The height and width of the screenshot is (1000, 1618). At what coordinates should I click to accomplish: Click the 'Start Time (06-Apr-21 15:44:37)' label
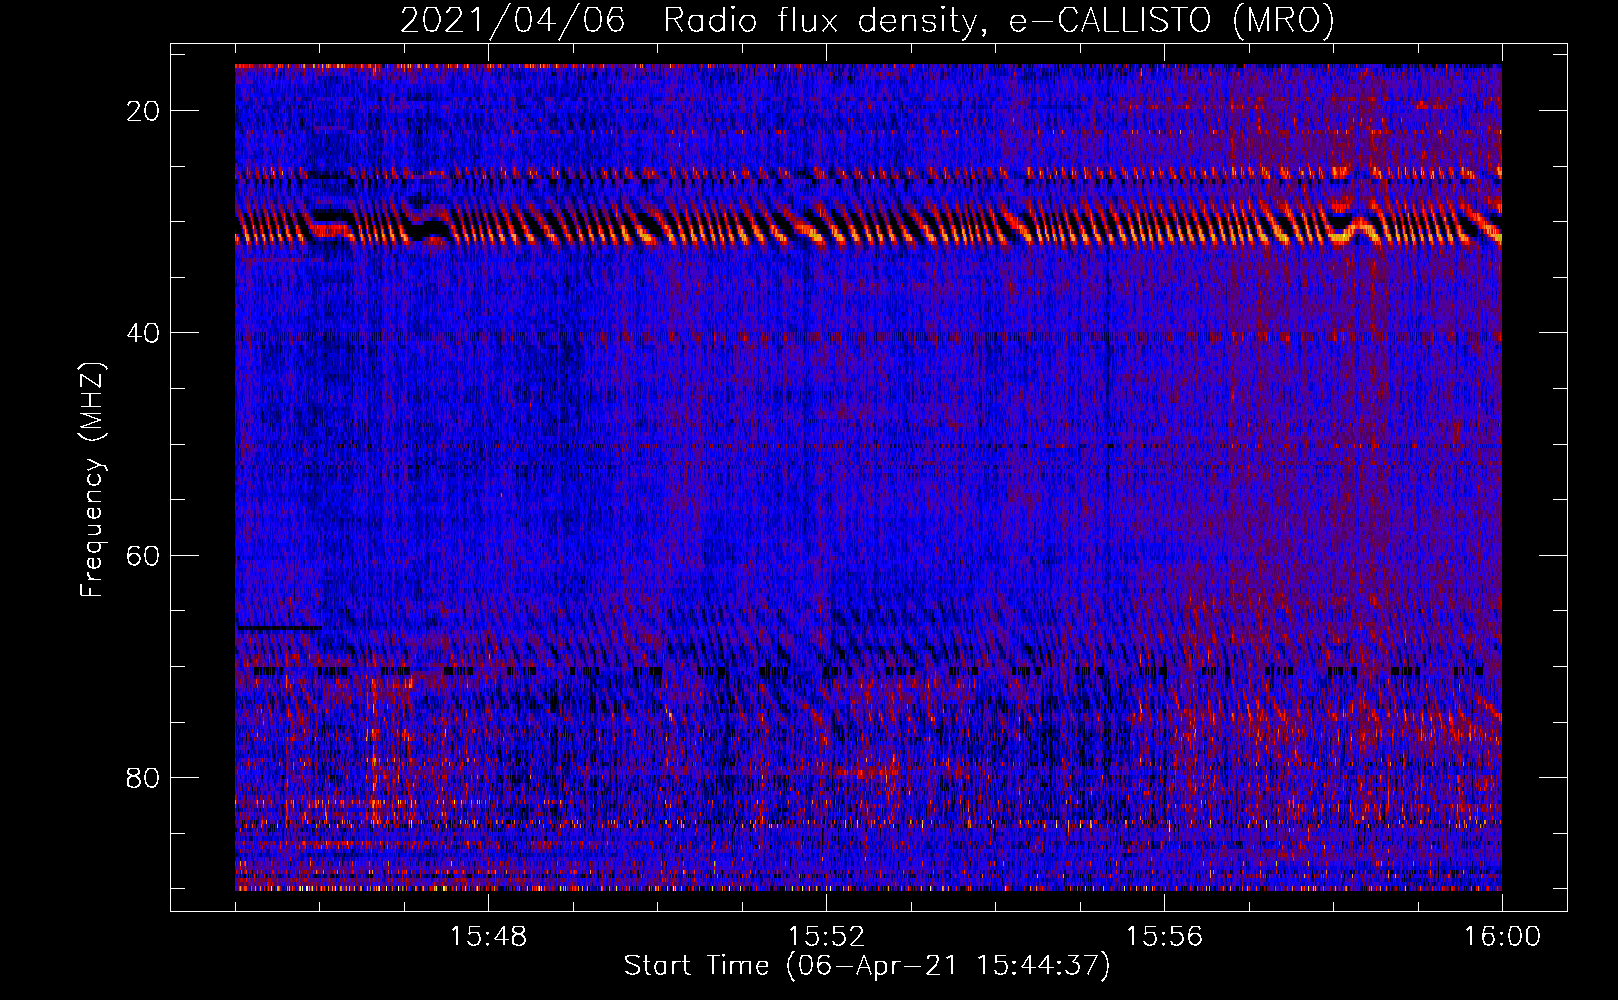tap(867, 966)
